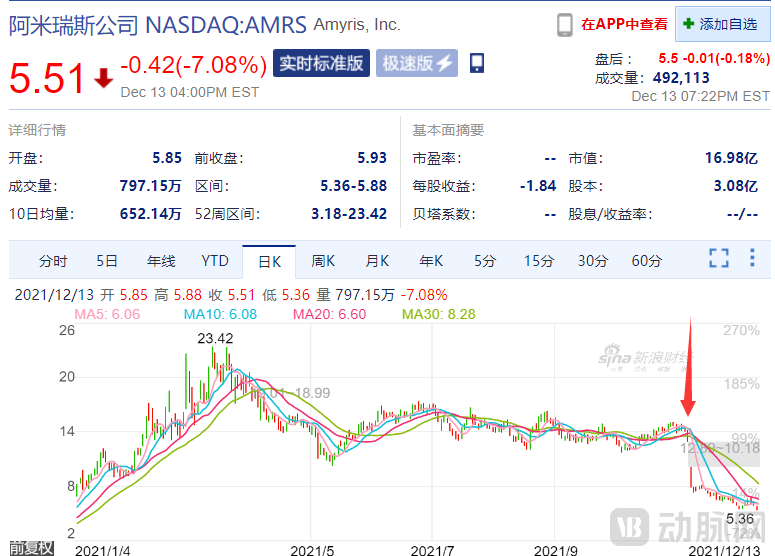775x556 pixels.
Task: Click the fullscreen expand chart icon
Action: click(719, 259)
